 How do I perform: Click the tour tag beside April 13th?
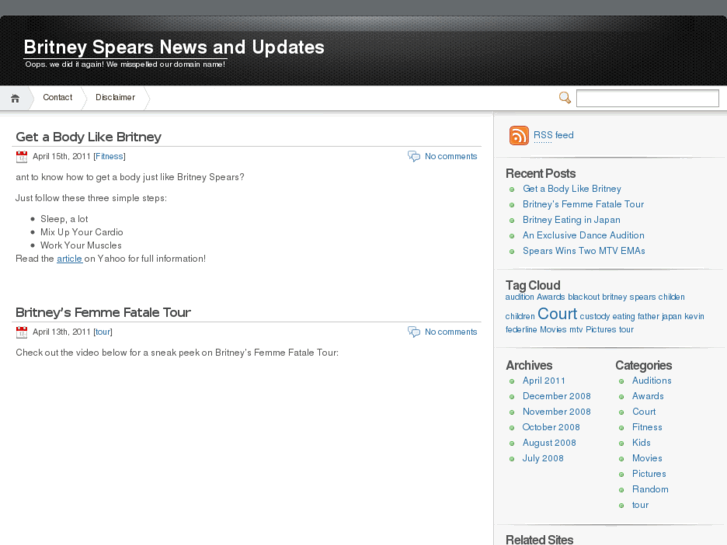tap(103, 332)
